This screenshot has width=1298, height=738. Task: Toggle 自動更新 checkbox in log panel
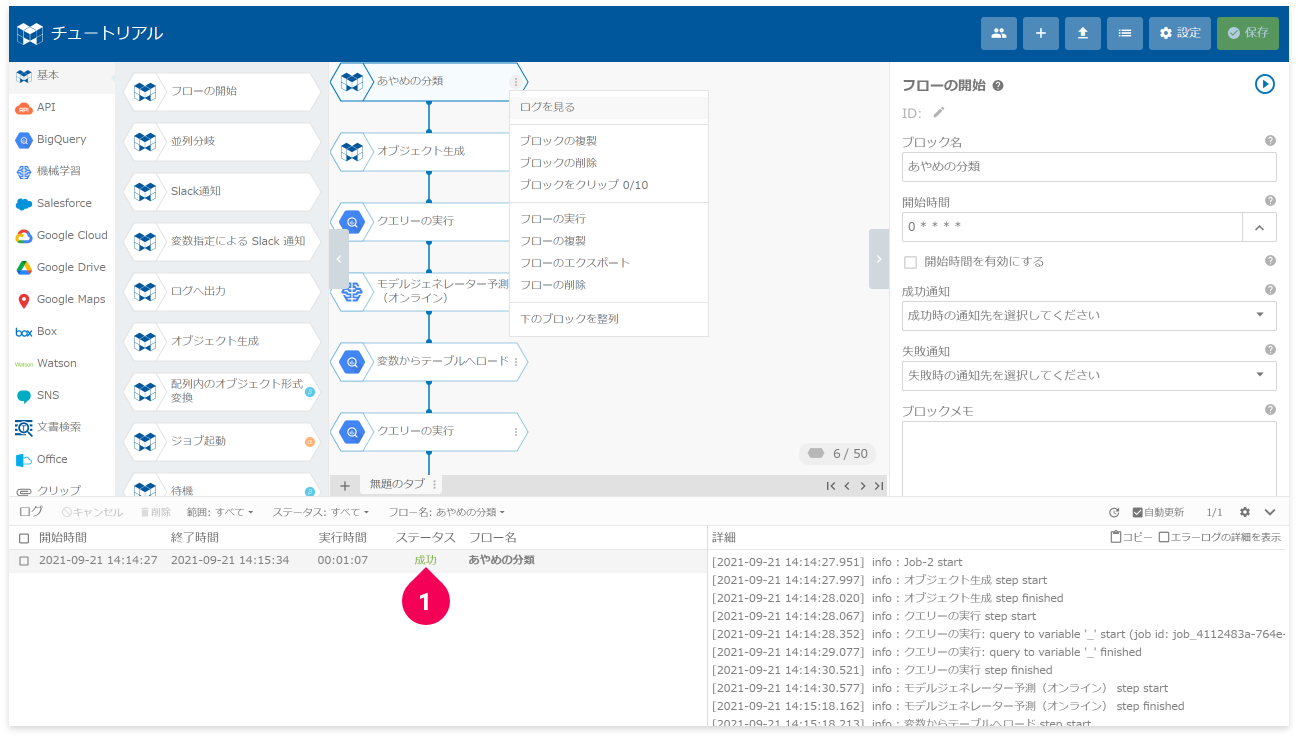tap(1138, 512)
